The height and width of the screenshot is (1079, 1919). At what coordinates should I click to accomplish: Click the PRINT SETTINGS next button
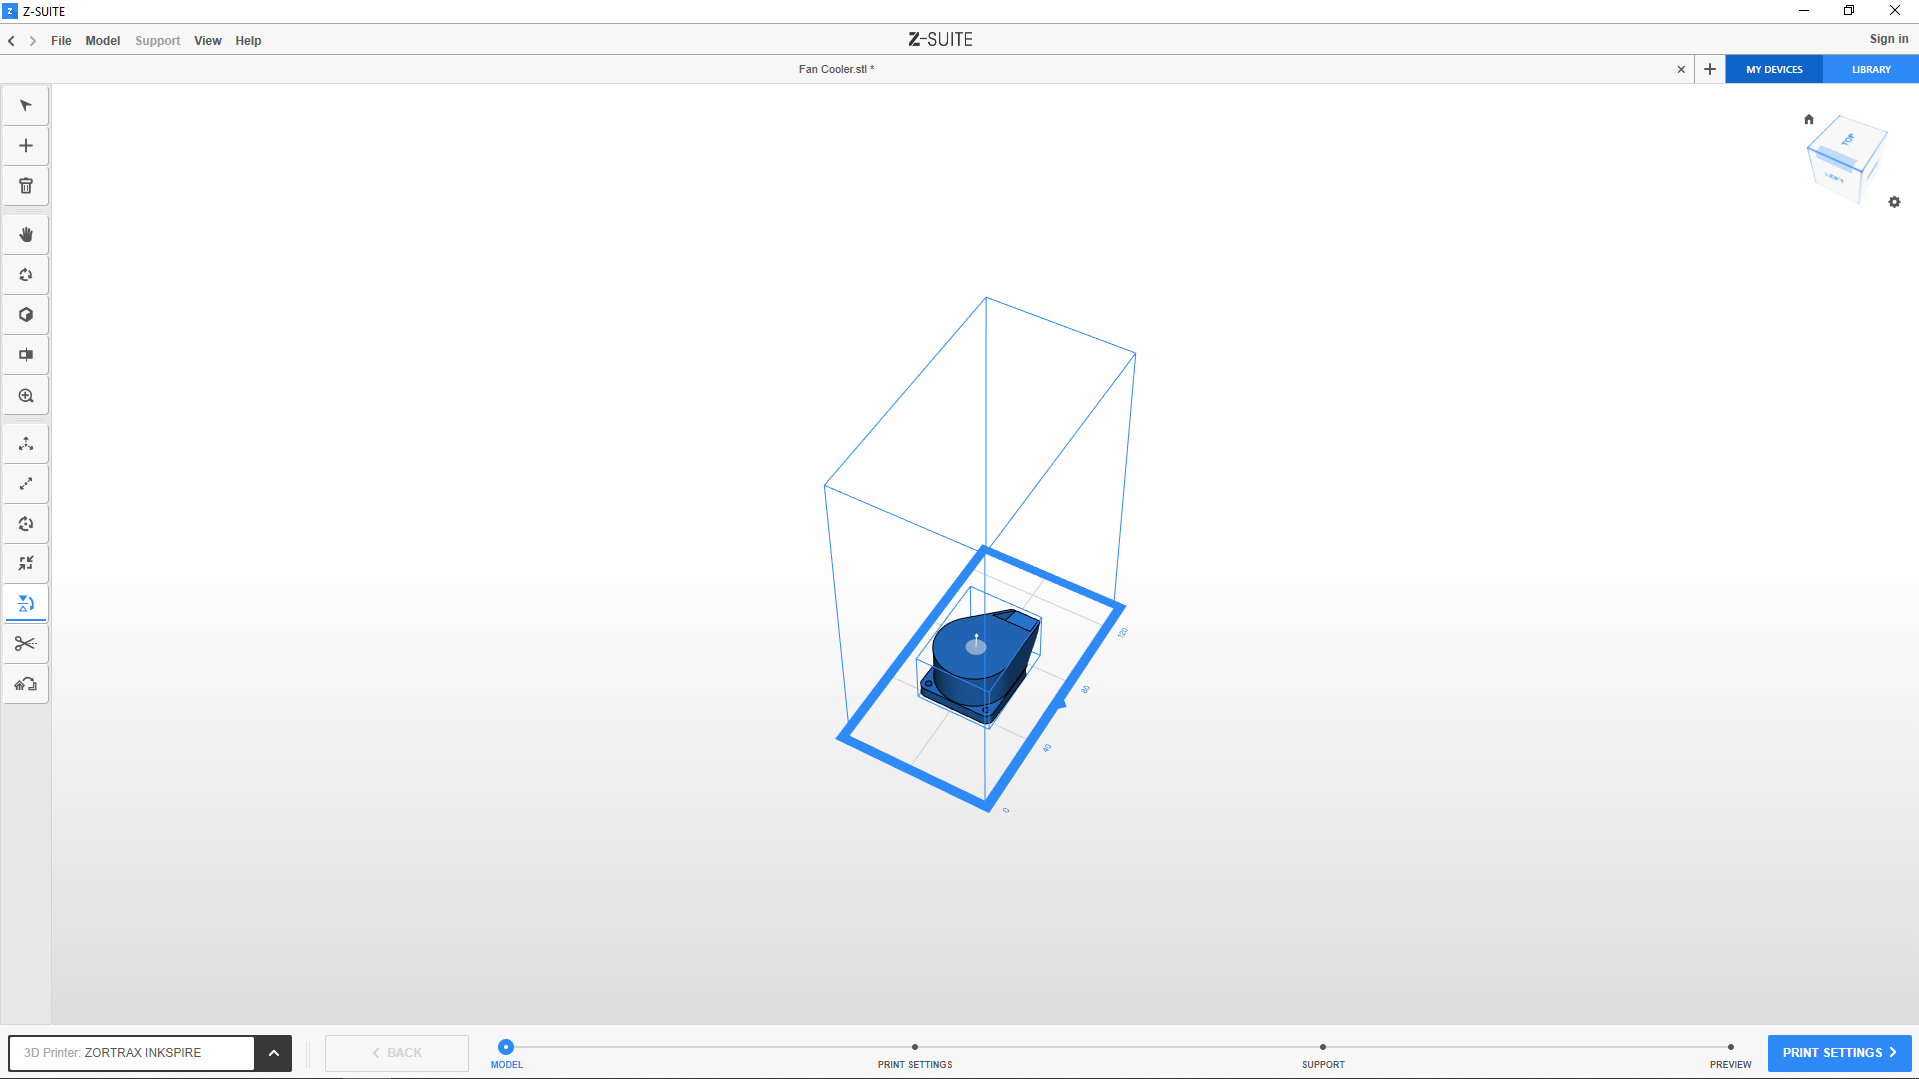(x=1838, y=1053)
